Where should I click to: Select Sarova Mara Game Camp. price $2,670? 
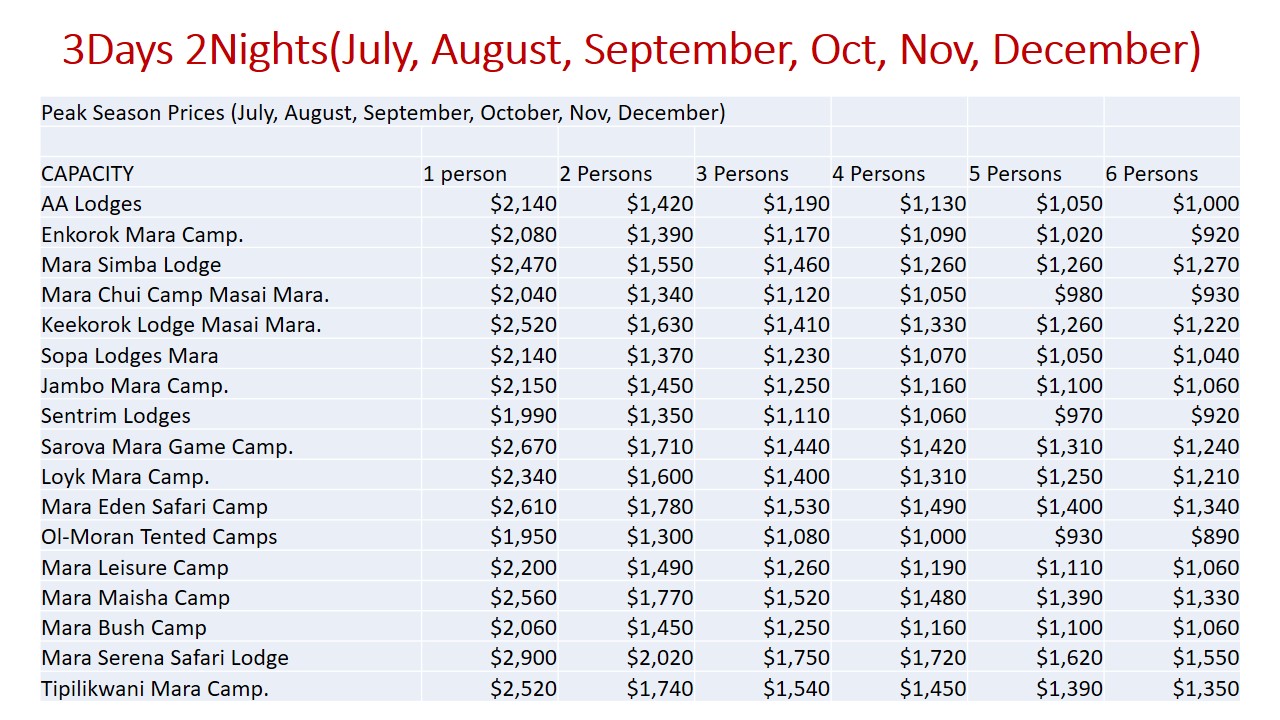[x=523, y=446]
